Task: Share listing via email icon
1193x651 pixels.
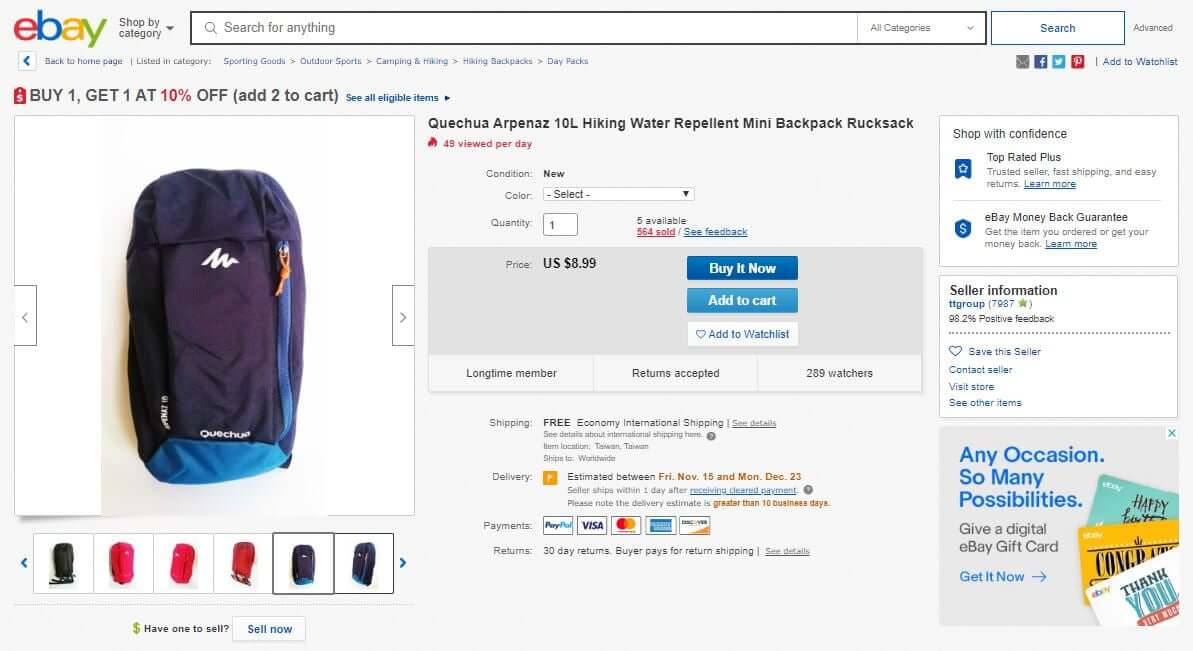Action: point(1022,62)
